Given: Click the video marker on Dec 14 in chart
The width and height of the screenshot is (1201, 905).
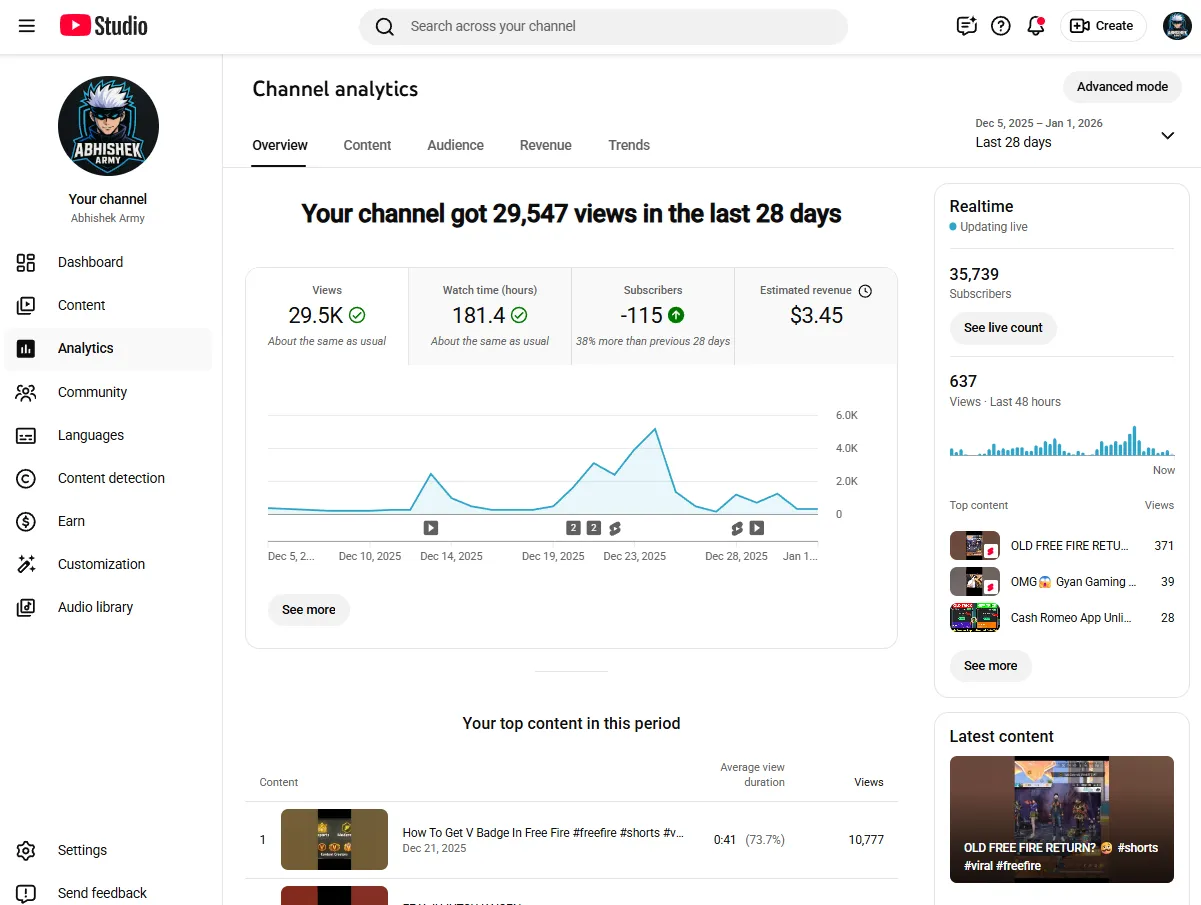Looking at the screenshot, I should [x=430, y=528].
